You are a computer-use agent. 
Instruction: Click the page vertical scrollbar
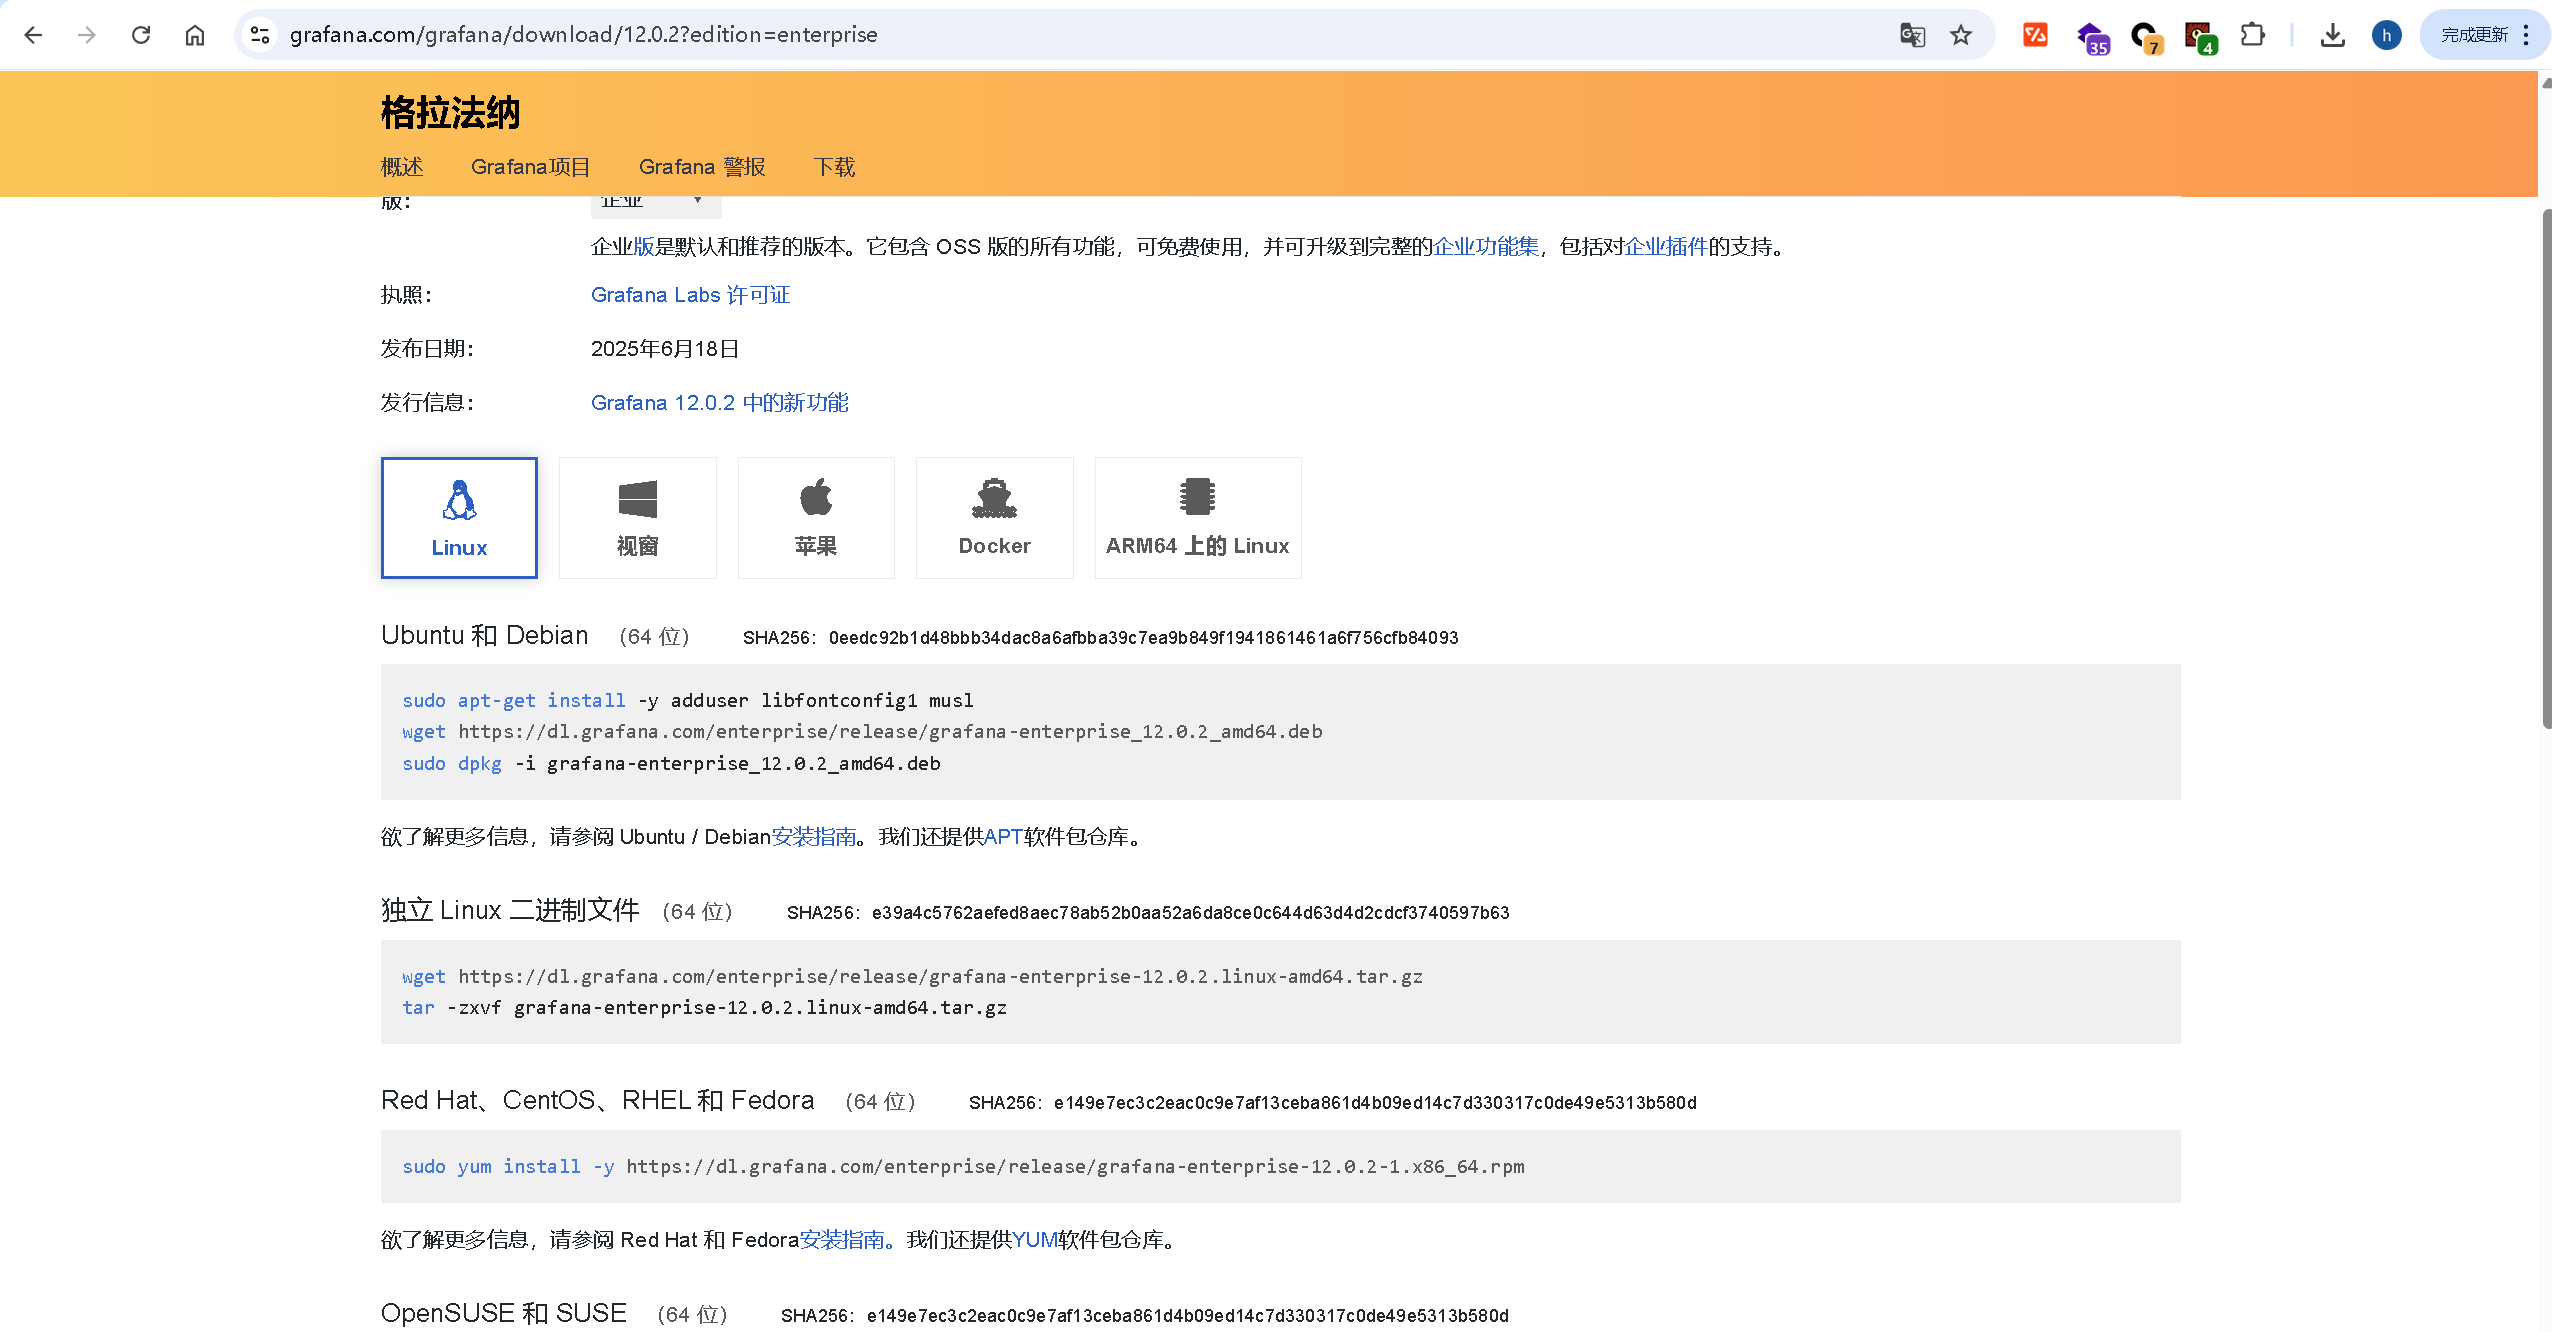[x=2545, y=468]
